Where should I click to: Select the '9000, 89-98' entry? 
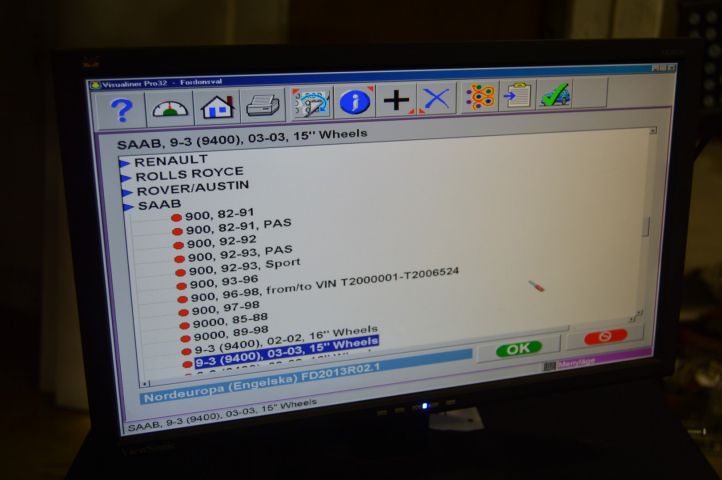point(231,333)
